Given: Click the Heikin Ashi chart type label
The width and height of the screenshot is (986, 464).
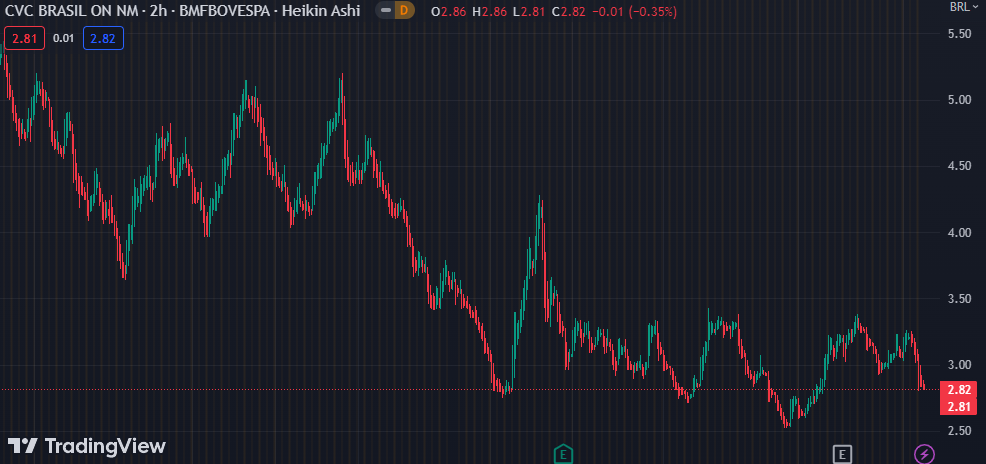Looking at the screenshot, I should [x=322, y=10].
